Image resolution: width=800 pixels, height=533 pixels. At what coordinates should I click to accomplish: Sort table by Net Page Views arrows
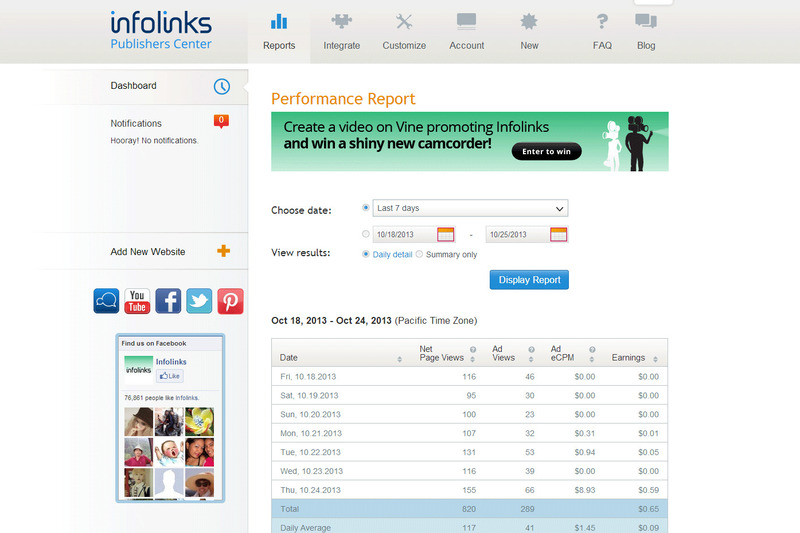point(472,360)
